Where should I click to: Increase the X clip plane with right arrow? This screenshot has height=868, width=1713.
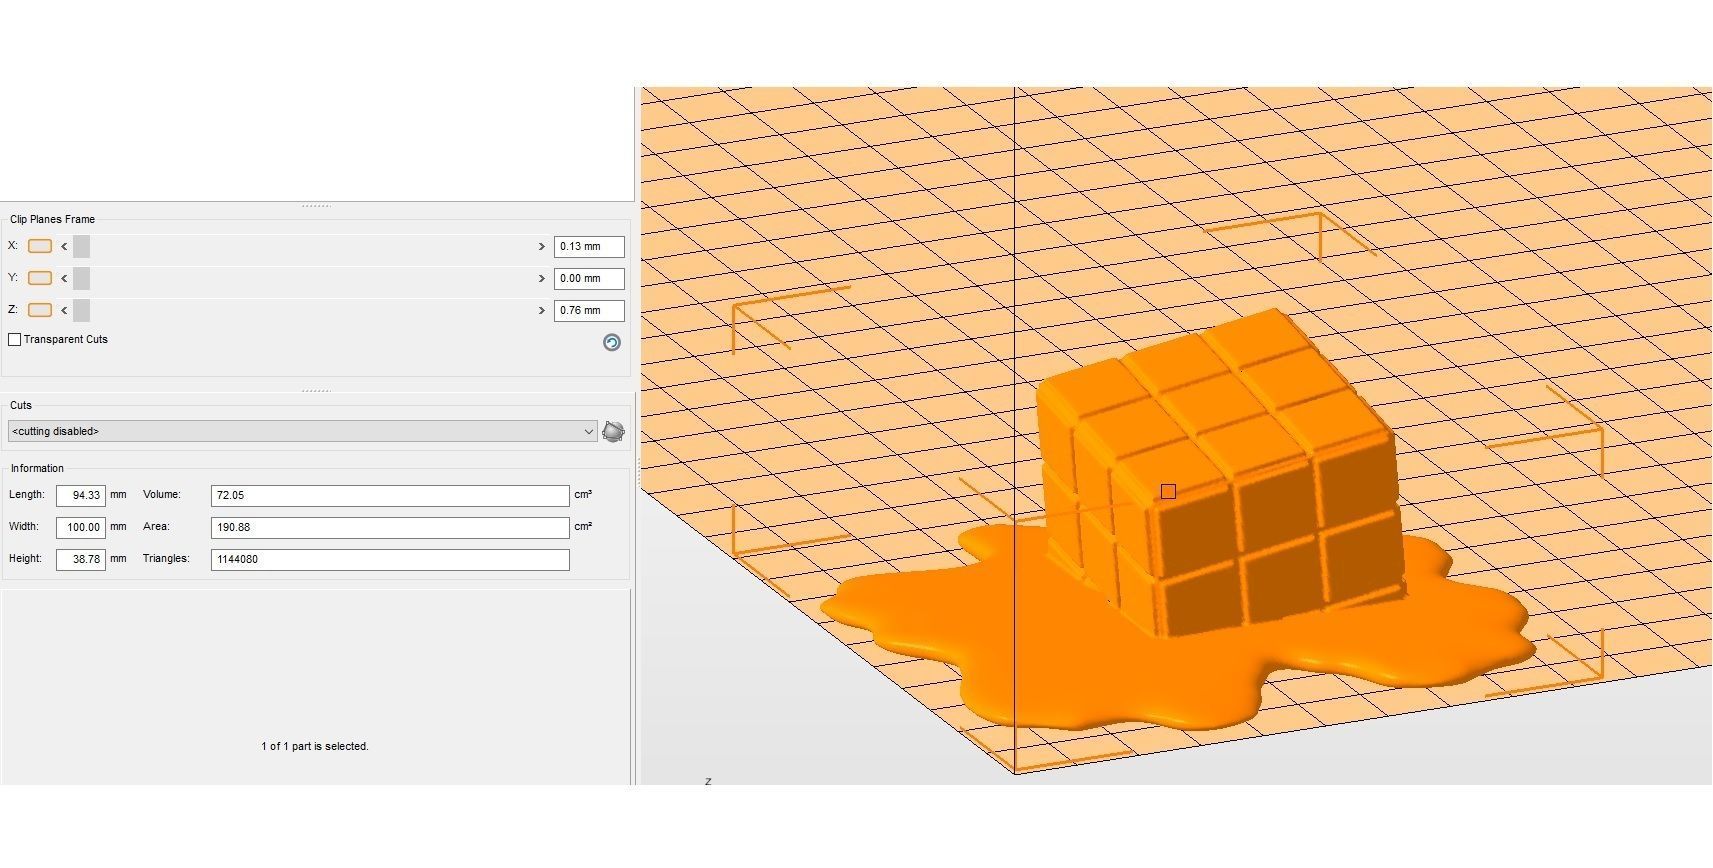click(x=542, y=246)
